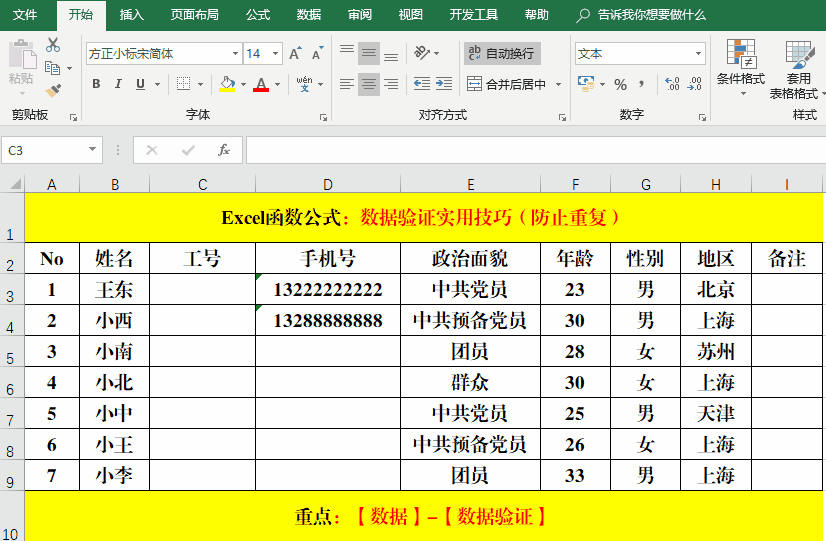
Task: Click the Increase Decimal icon
Action: tap(671, 84)
